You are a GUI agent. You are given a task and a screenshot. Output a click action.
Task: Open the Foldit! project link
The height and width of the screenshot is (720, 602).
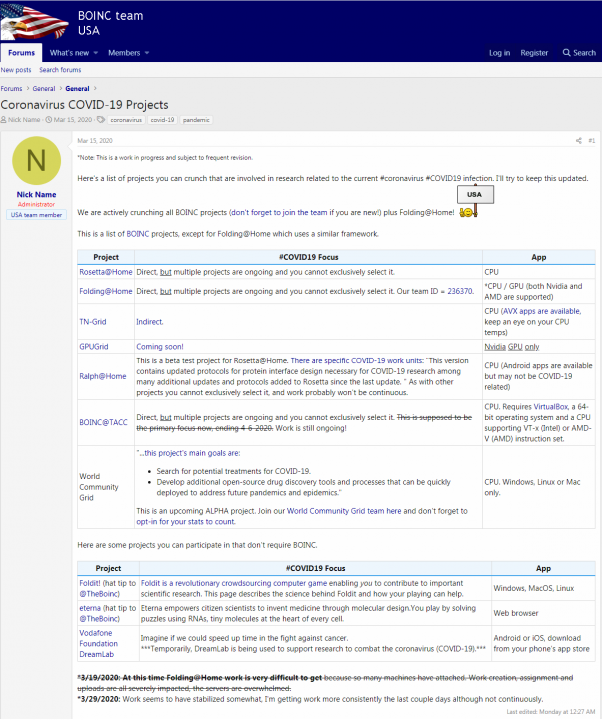click(x=90, y=583)
